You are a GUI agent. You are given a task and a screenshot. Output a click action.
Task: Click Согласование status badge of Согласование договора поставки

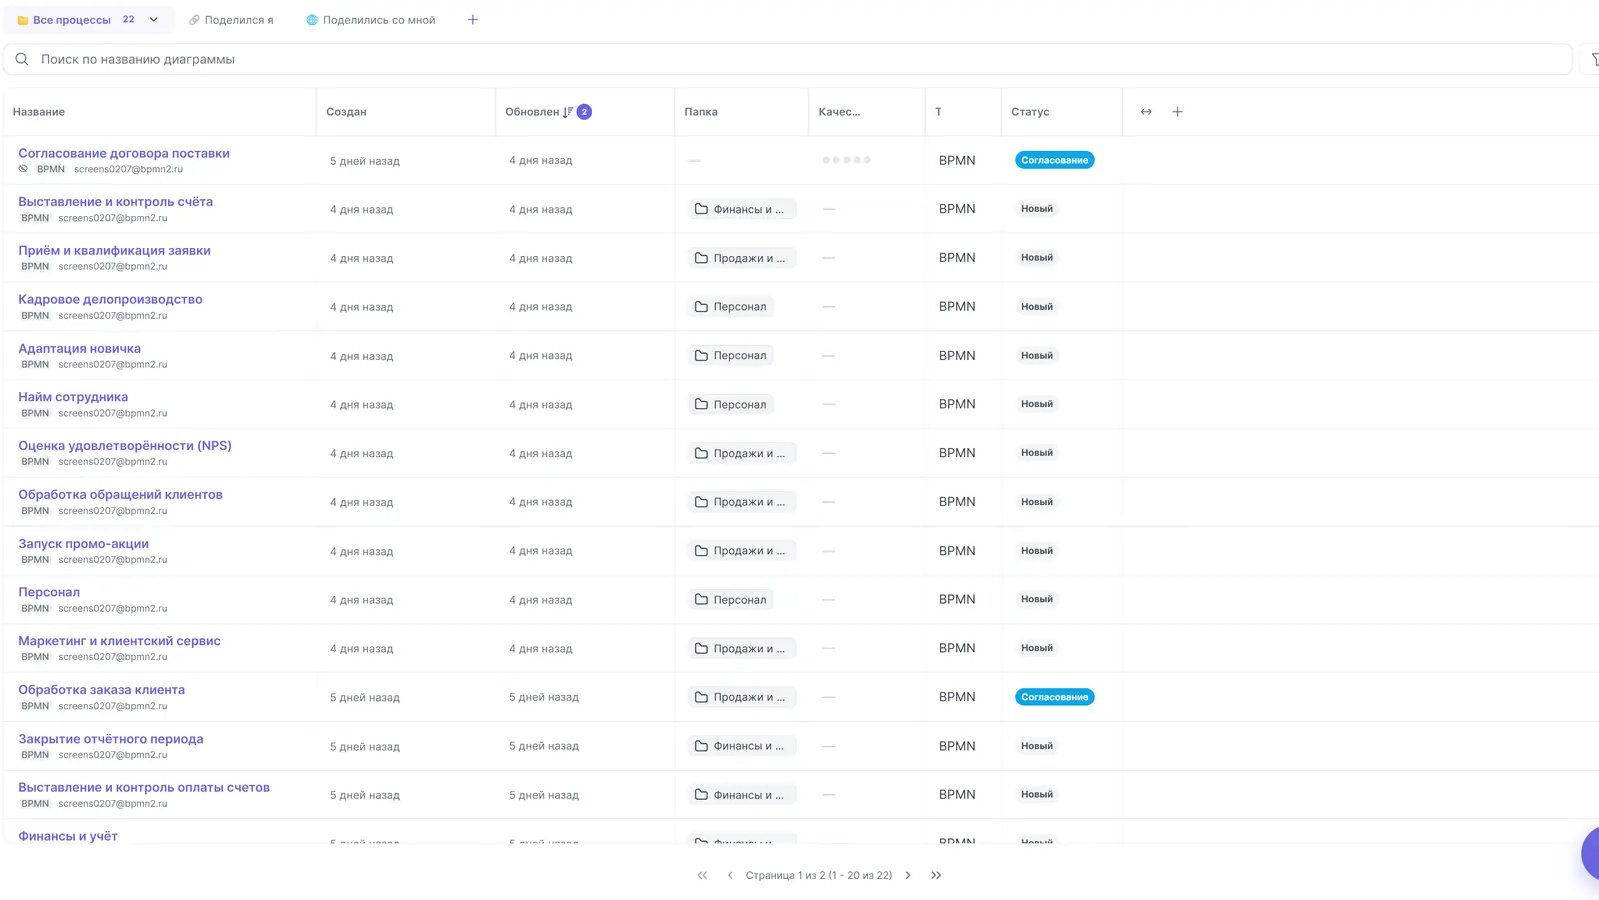coord(1054,160)
